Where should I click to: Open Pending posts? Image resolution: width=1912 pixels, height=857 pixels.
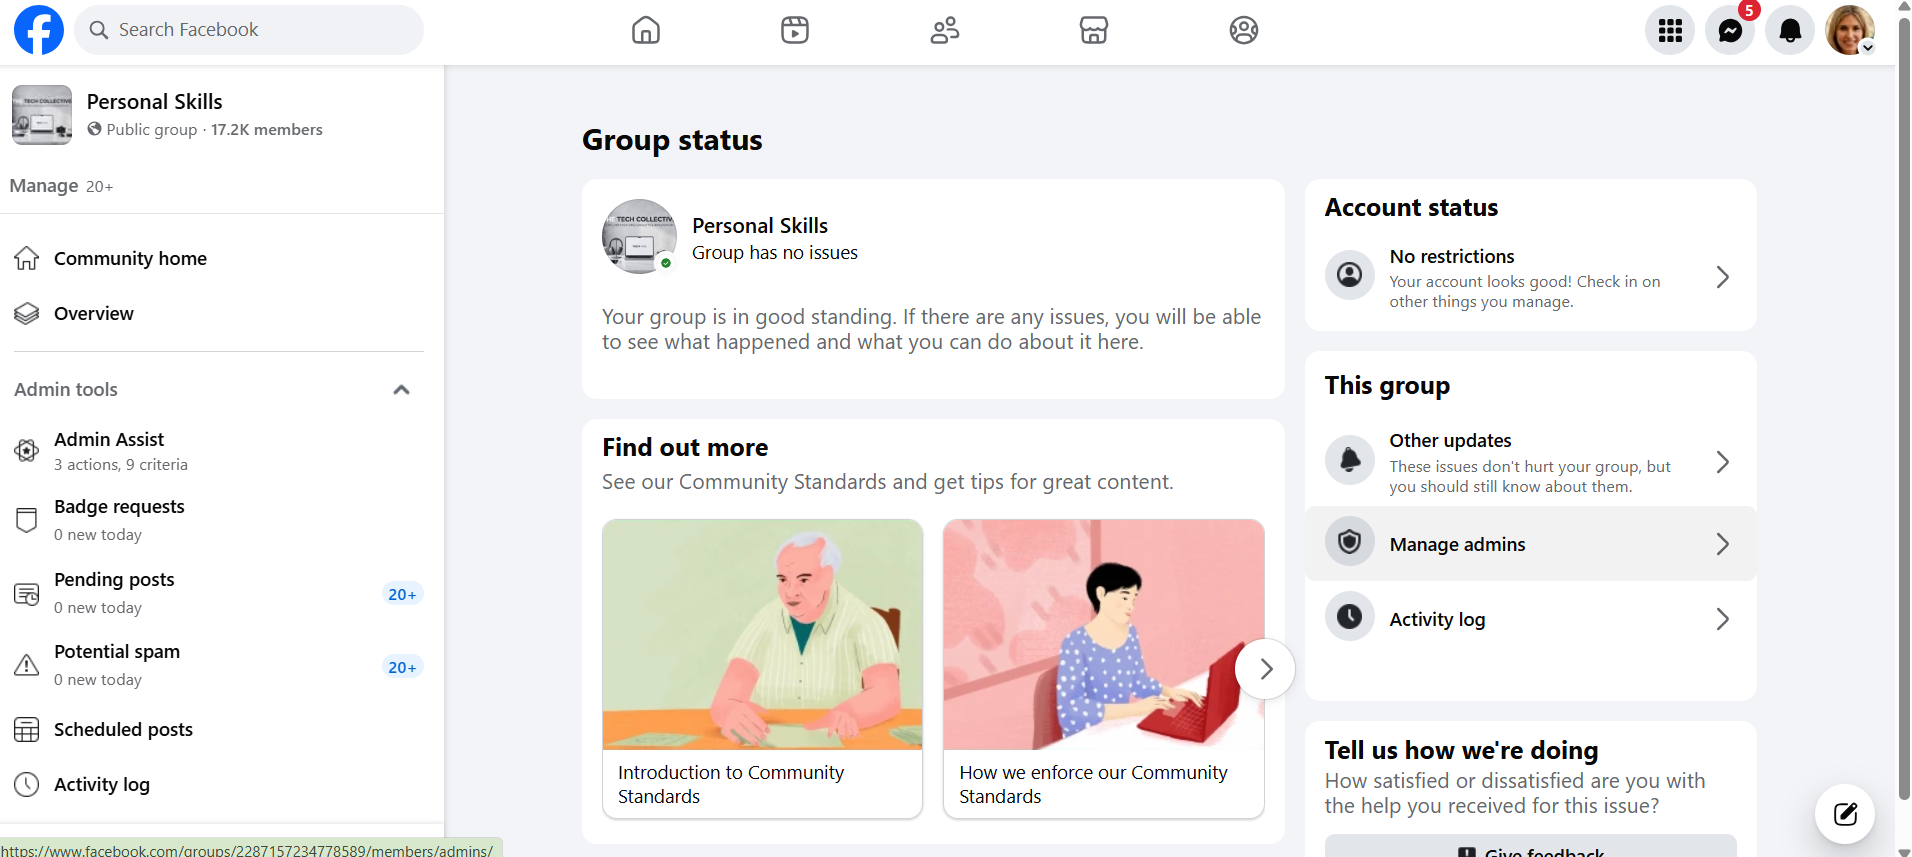coord(219,593)
